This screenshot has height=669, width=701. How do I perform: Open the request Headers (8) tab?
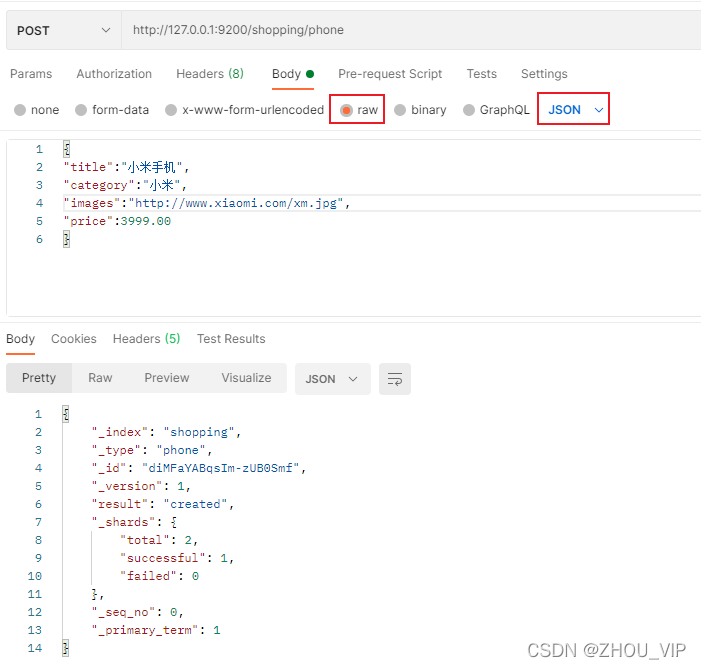(210, 74)
